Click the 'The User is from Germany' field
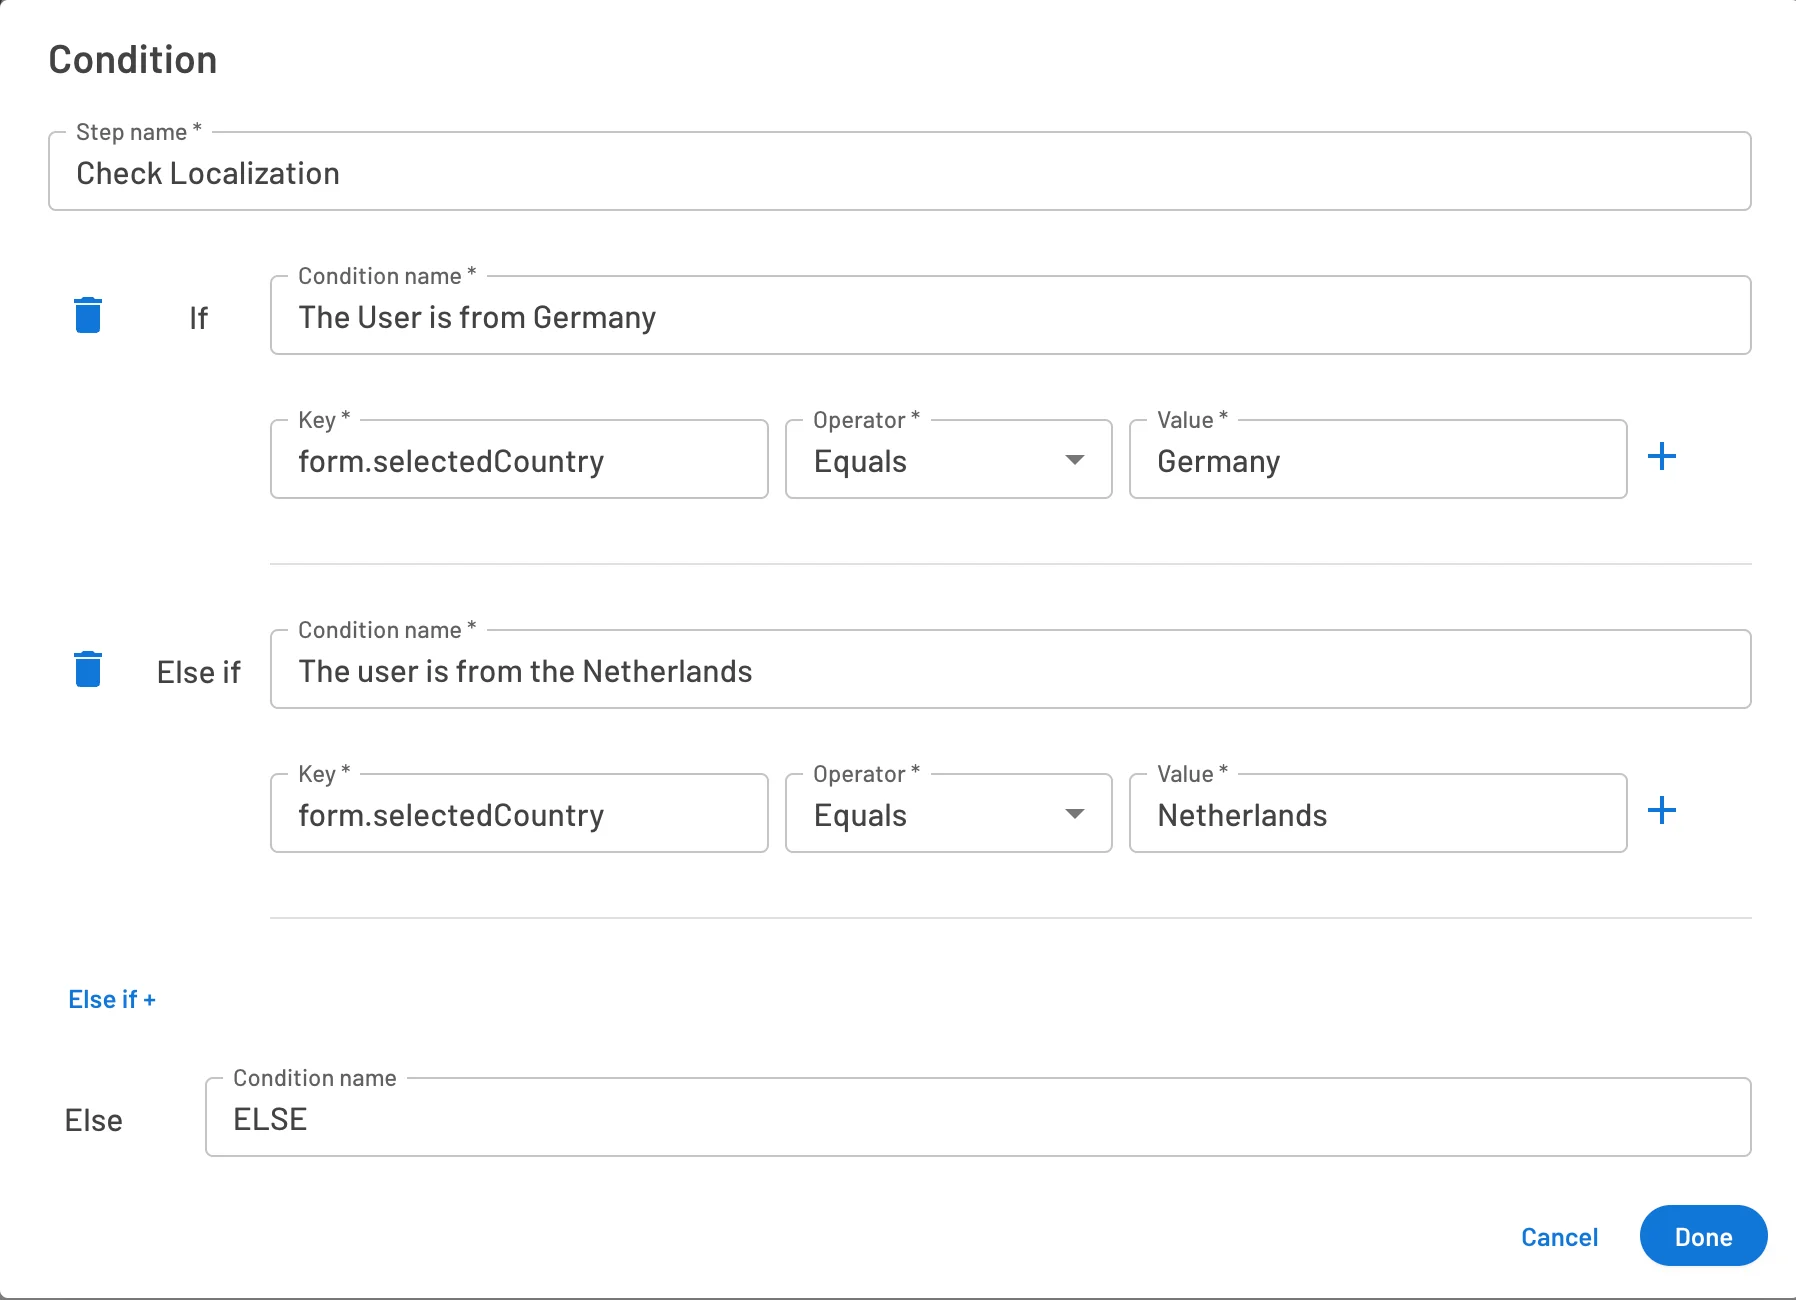Screen dimensions: 1796x1300 pos(1009,317)
